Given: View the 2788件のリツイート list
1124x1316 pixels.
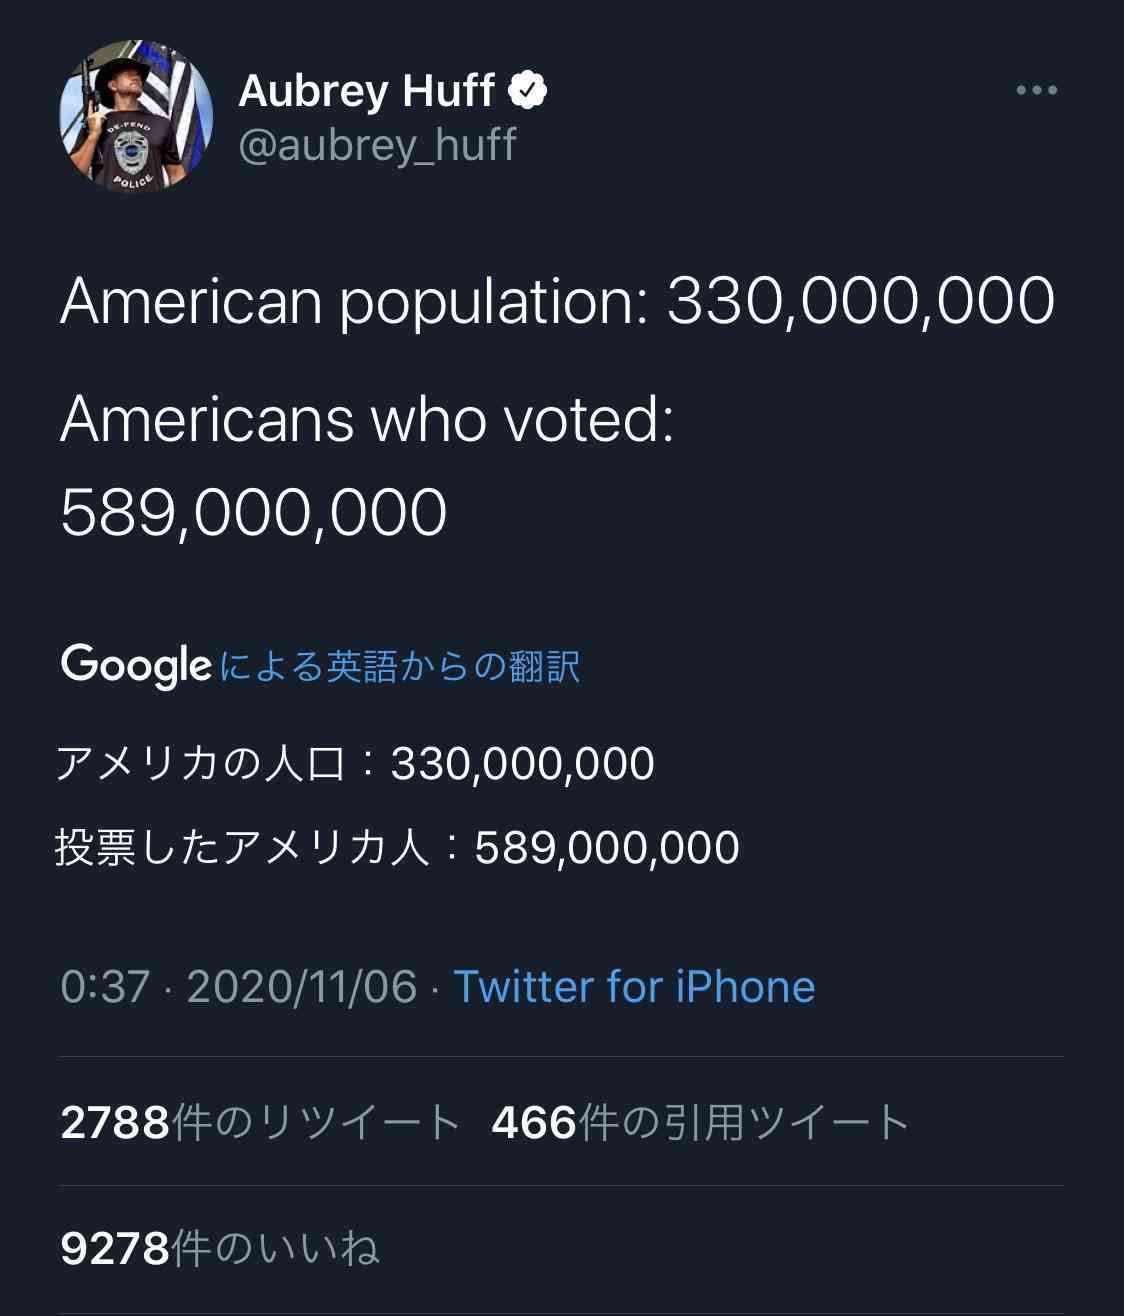Looking at the screenshot, I should point(260,1122).
